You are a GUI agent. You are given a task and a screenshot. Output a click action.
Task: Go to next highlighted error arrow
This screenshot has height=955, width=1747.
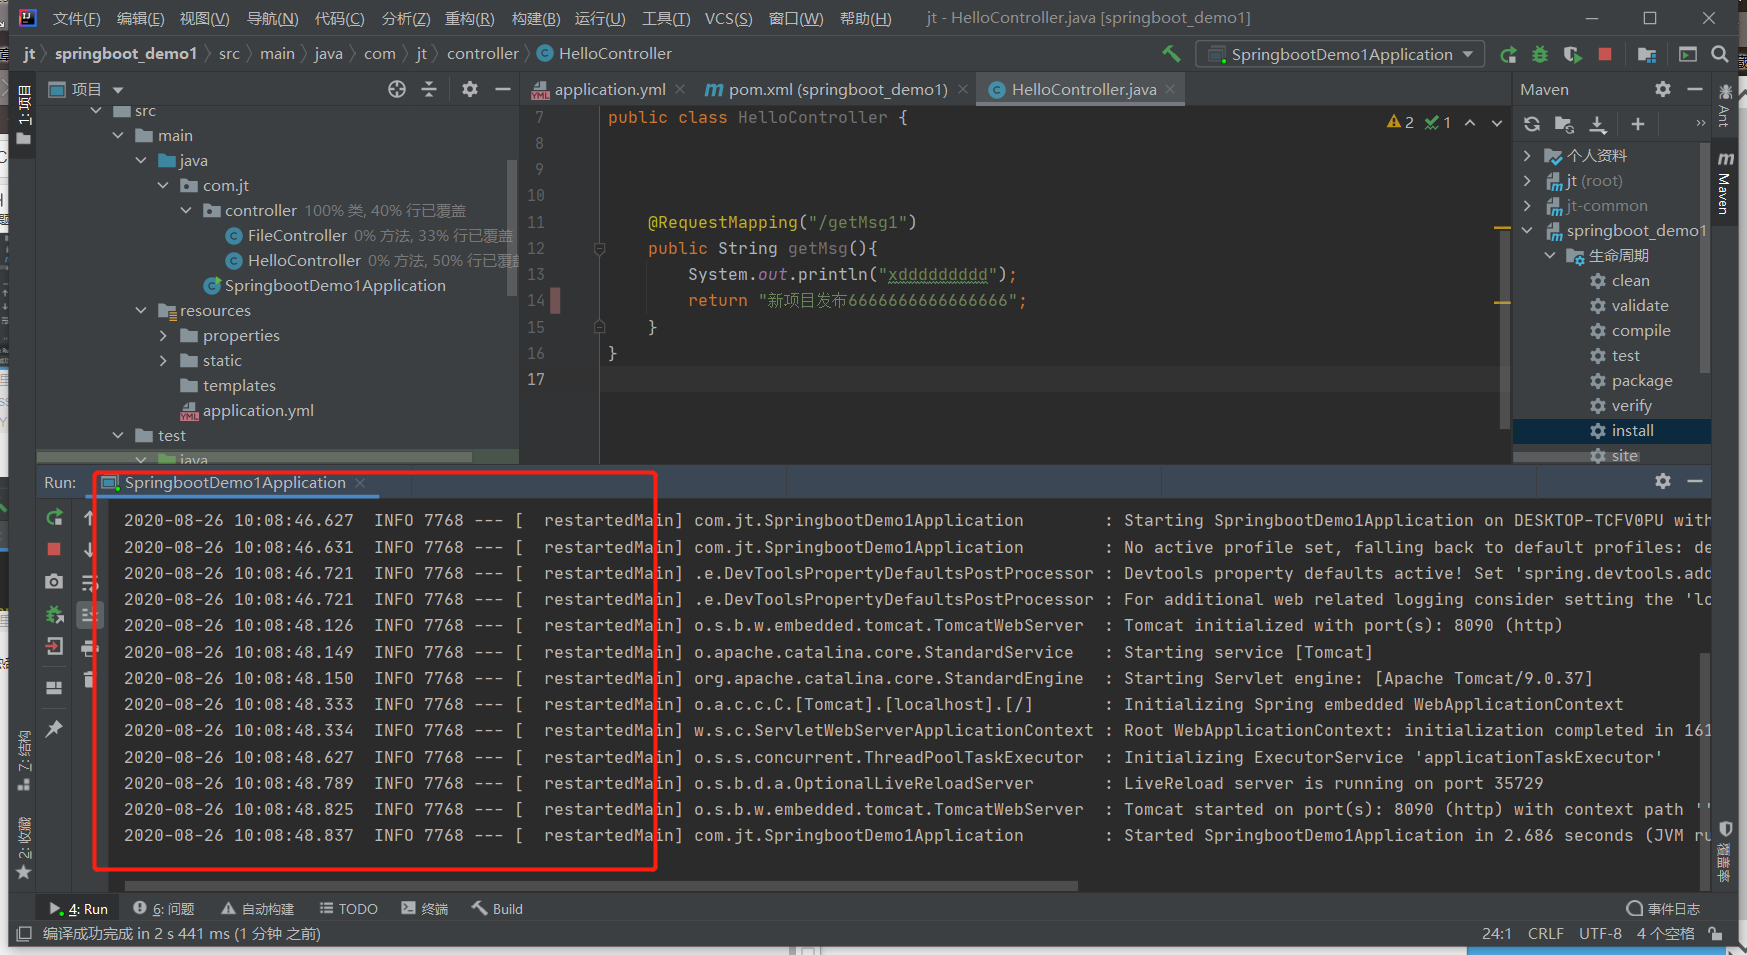coord(1497,122)
